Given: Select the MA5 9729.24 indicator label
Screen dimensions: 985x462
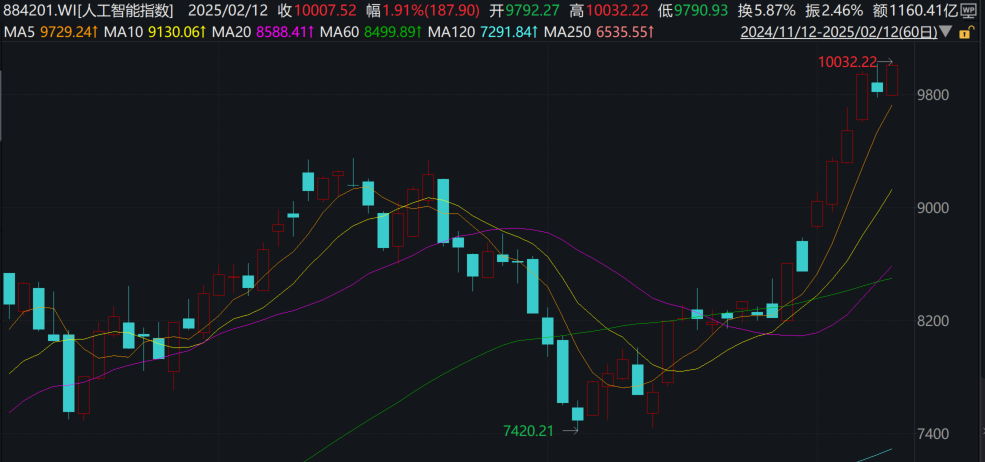Looking at the screenshot, I should point(51,32).
